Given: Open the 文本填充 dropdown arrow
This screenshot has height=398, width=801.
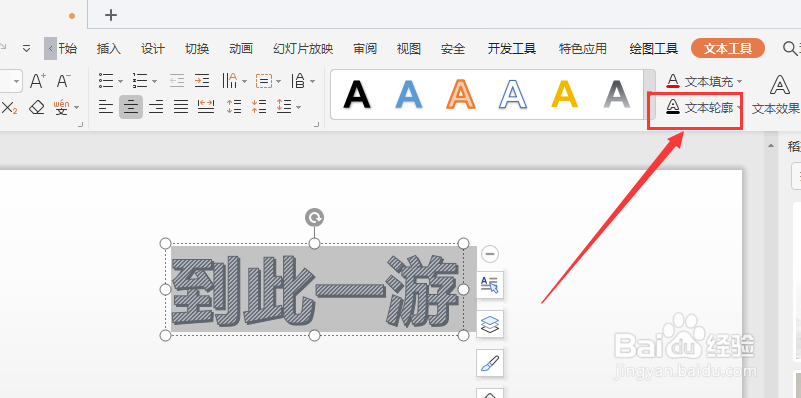Looking at the screenshot, I should [739, 81].
